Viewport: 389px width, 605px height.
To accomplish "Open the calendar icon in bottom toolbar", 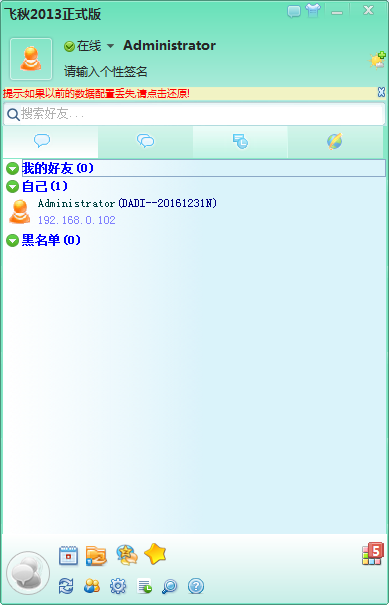I will point(68,556).
